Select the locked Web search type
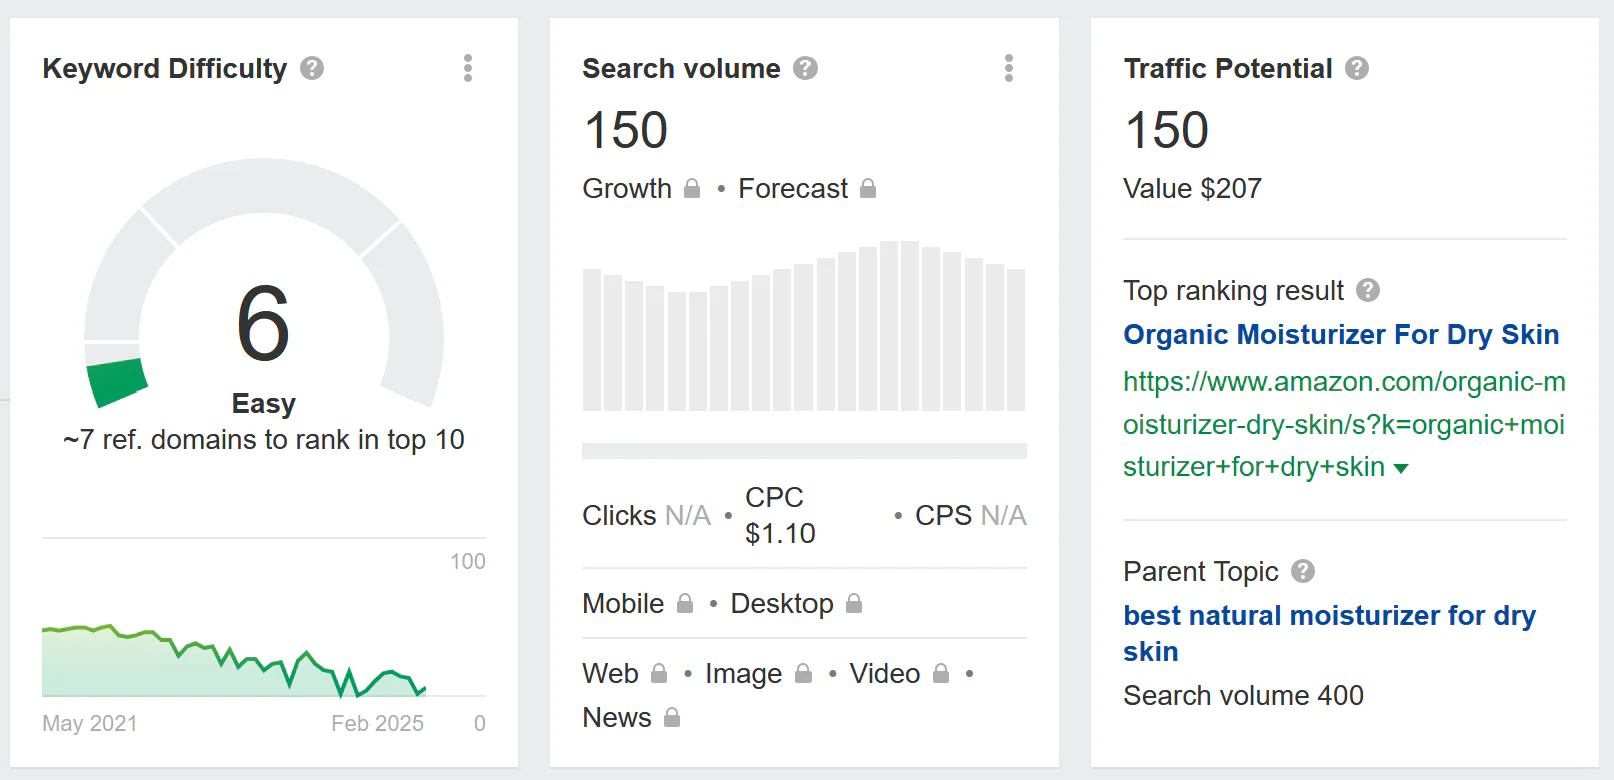 click(x=624, y=673)
